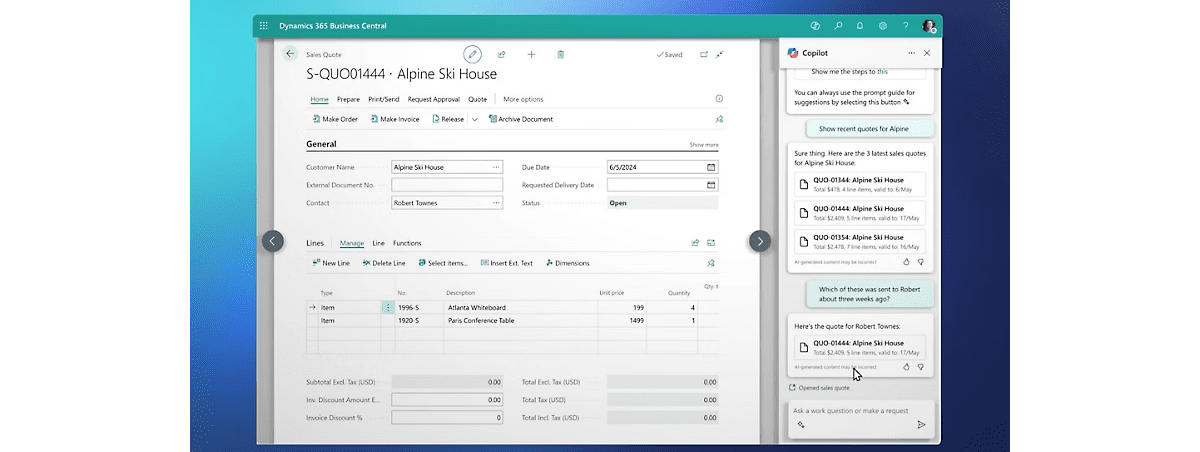The height and width of the screenshot is (452, 1200).
Task: Click the pencil edit icon
Action: point(472,54)
